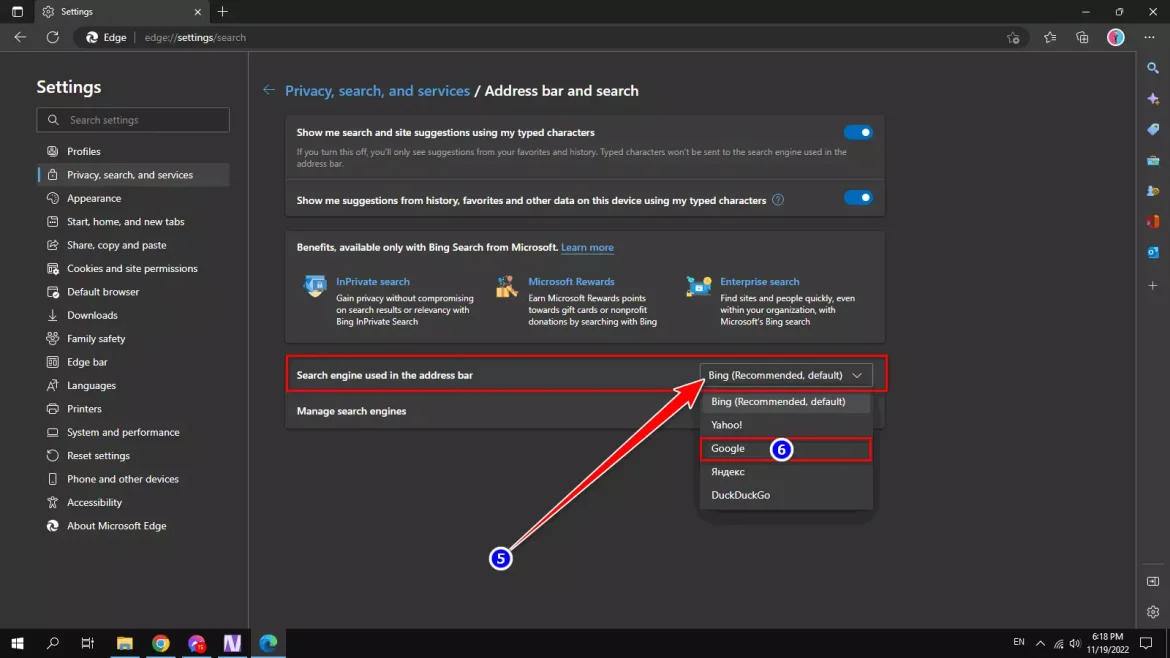Open tab actions menu icon
Screen dimensions: 1170x658
tap(17, 12)
